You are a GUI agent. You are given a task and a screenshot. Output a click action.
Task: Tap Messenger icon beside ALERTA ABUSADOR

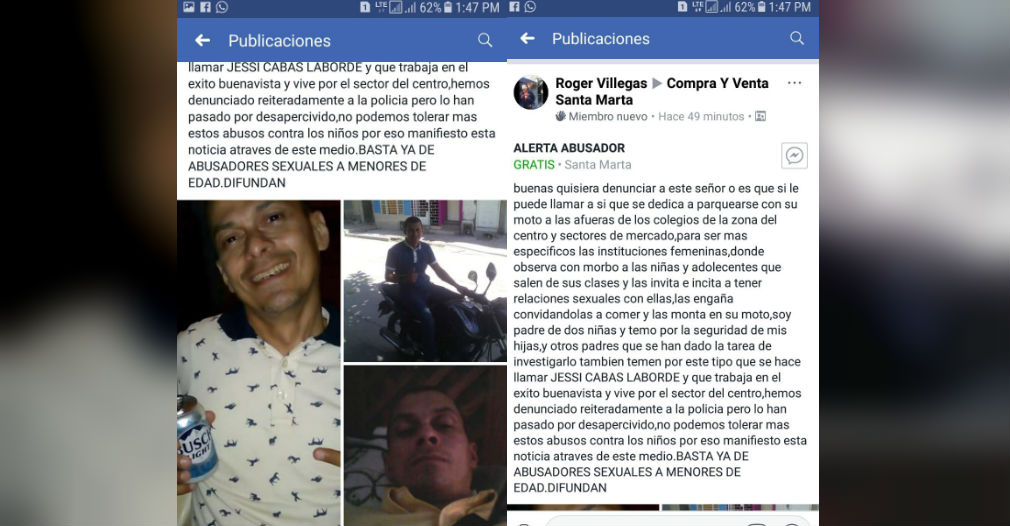[x=794, y=156]
